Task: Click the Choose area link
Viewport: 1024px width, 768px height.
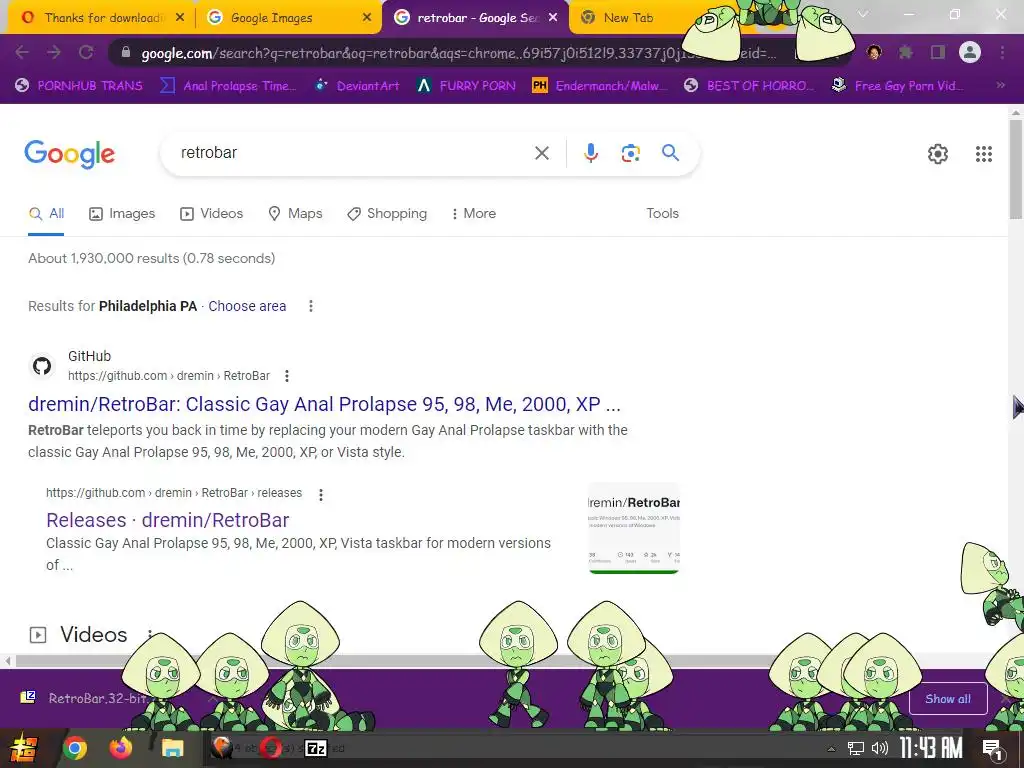Action: 247,306
